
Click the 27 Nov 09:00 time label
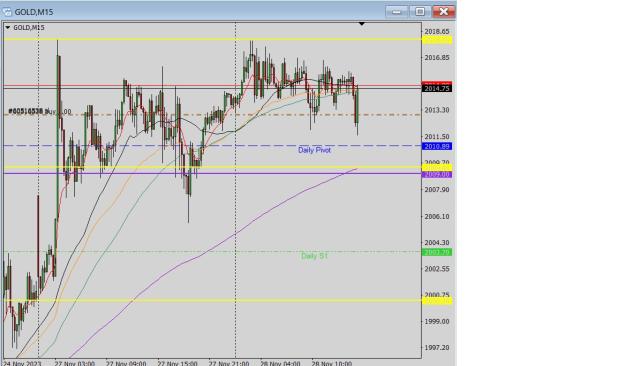coord(126,363)
